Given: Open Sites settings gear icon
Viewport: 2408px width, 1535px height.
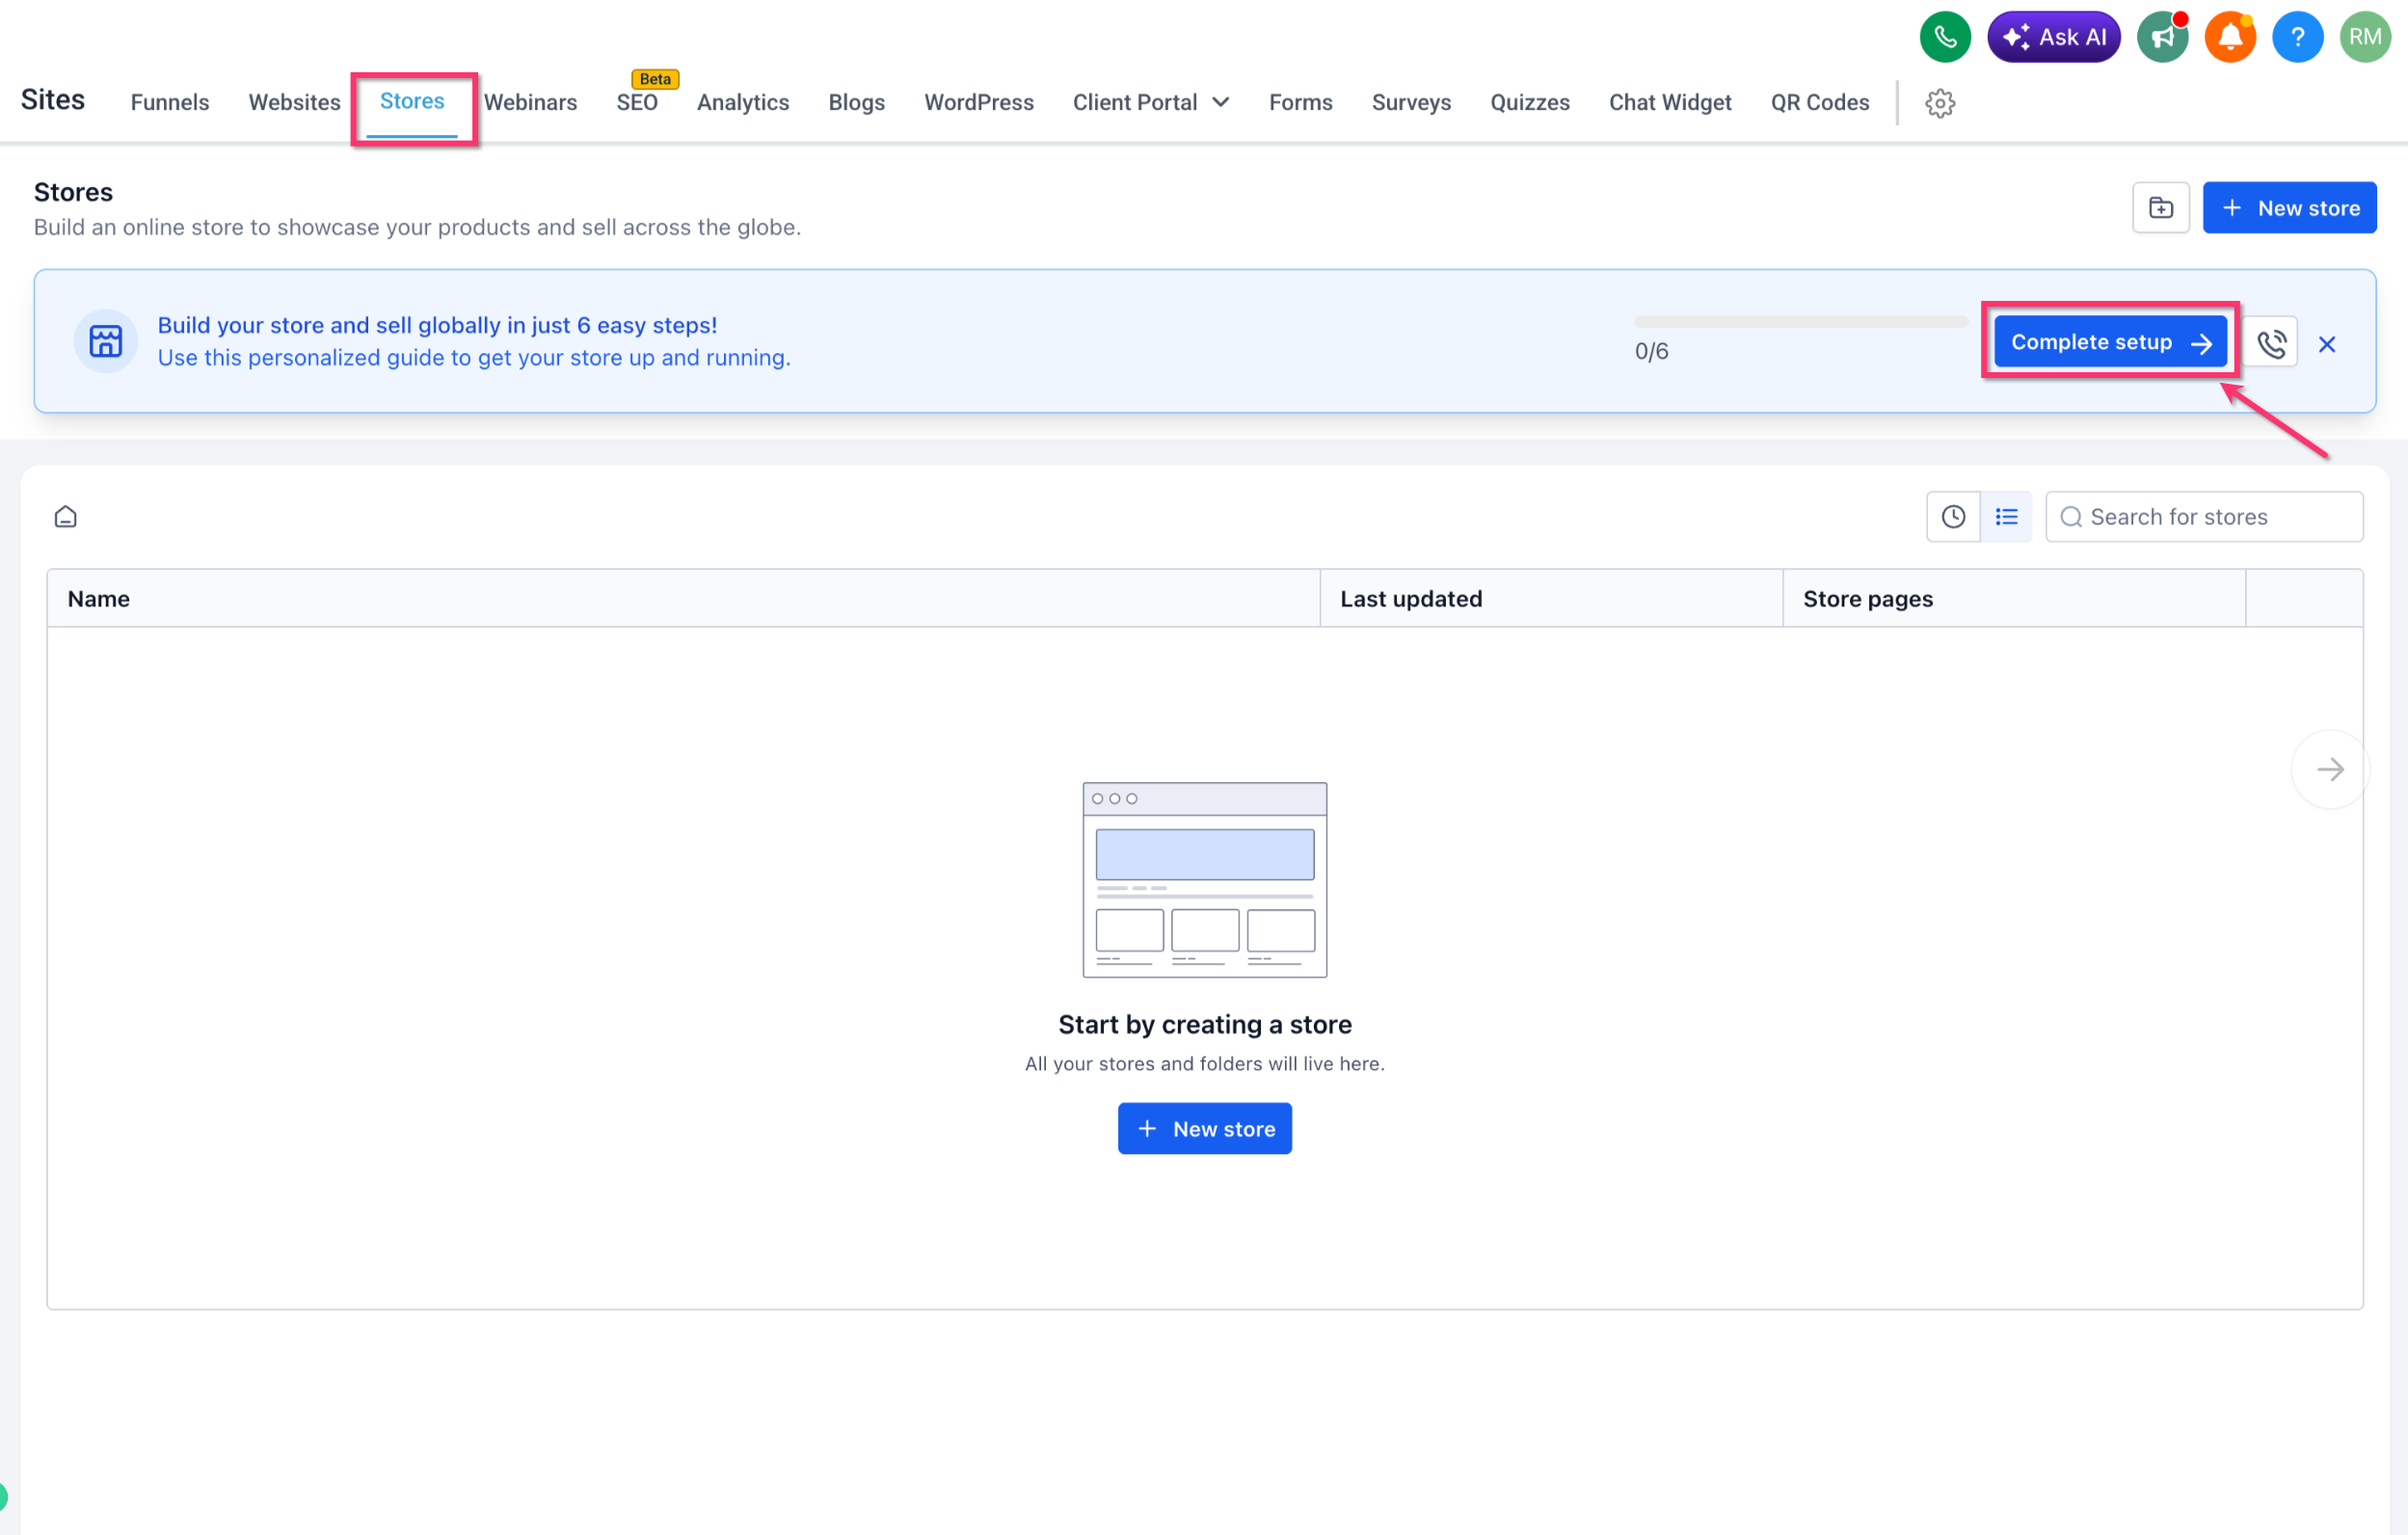Looking at the screenshot, I should coord(1939,102).
